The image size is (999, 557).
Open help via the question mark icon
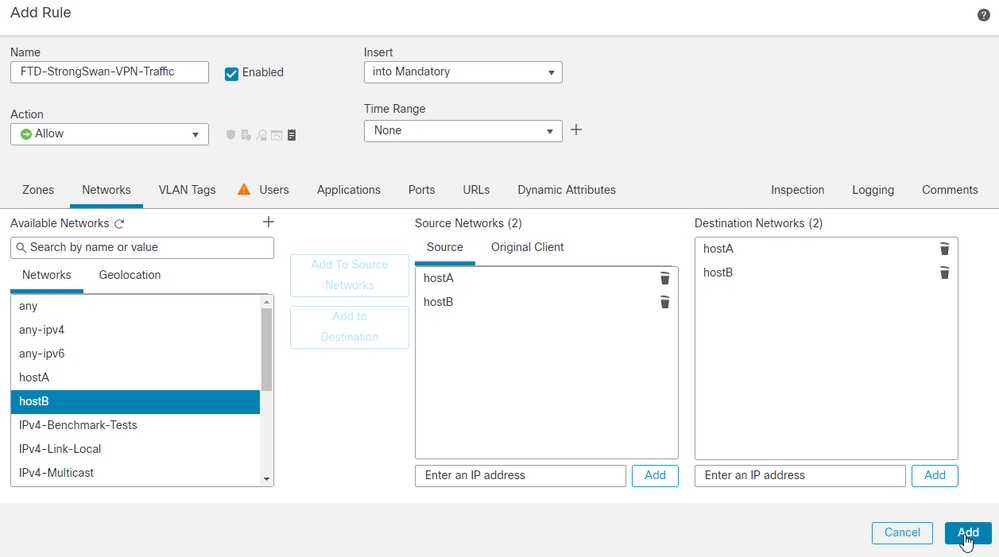(983, 15)
